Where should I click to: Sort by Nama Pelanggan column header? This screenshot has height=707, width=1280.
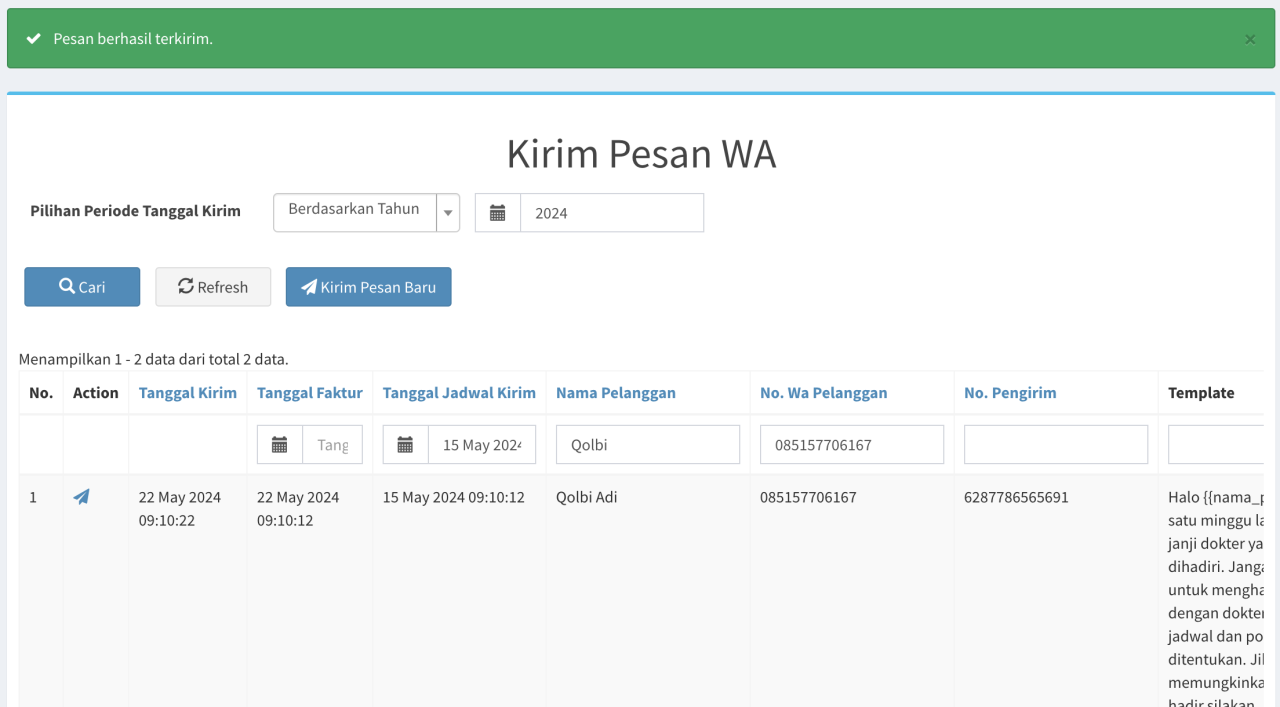[x=616, y=393]
